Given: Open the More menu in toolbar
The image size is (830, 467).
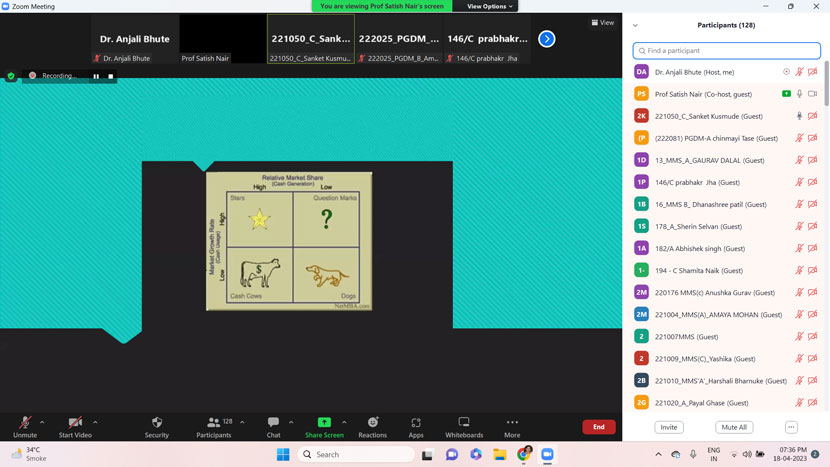Looking at the screenshot, I should [x=512, y=424].
